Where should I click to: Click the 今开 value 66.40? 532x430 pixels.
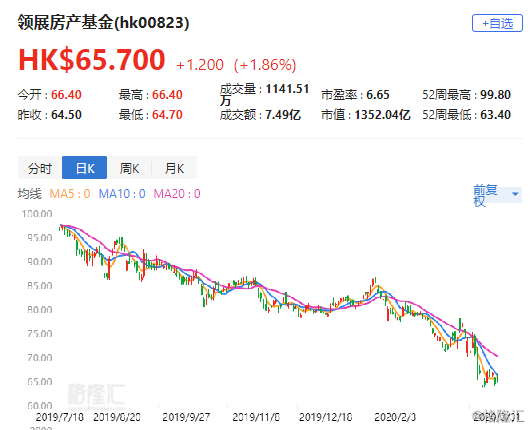(66, 95)
